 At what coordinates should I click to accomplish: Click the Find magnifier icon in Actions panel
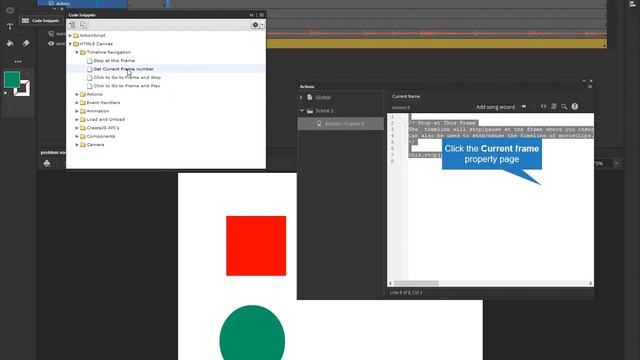click(564, 107)
